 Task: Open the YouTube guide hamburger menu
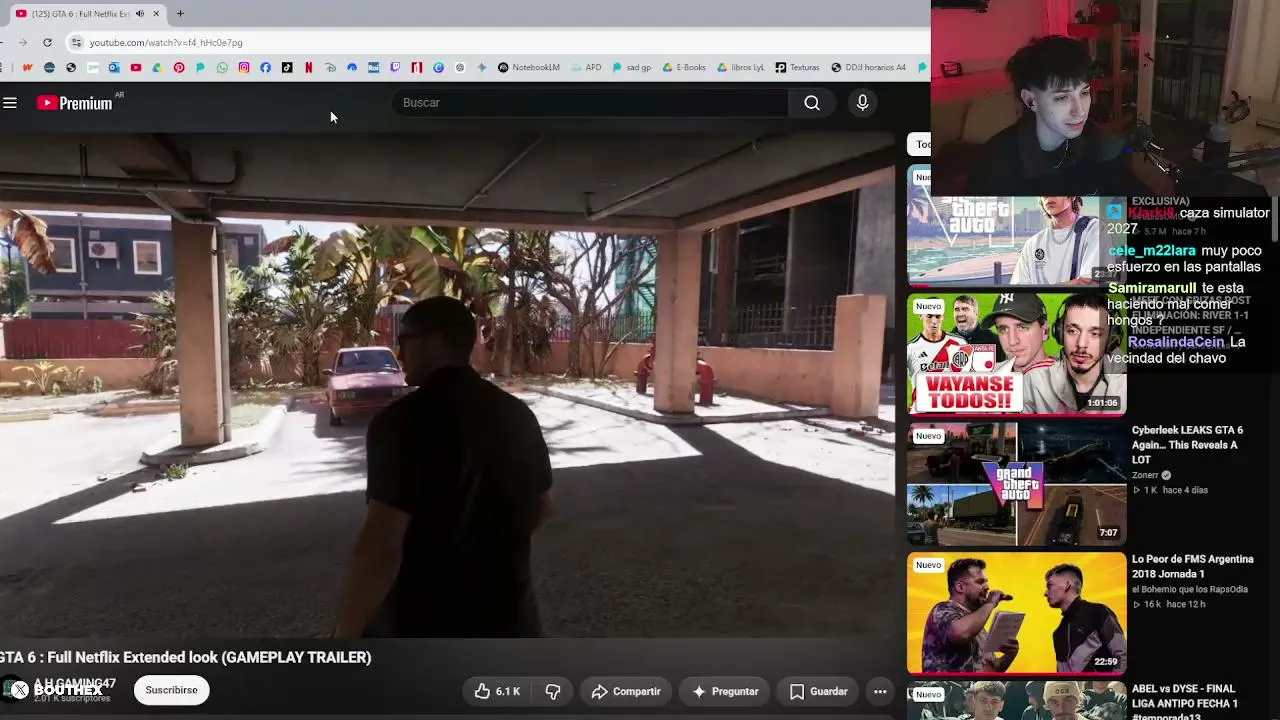click(10, 102)
